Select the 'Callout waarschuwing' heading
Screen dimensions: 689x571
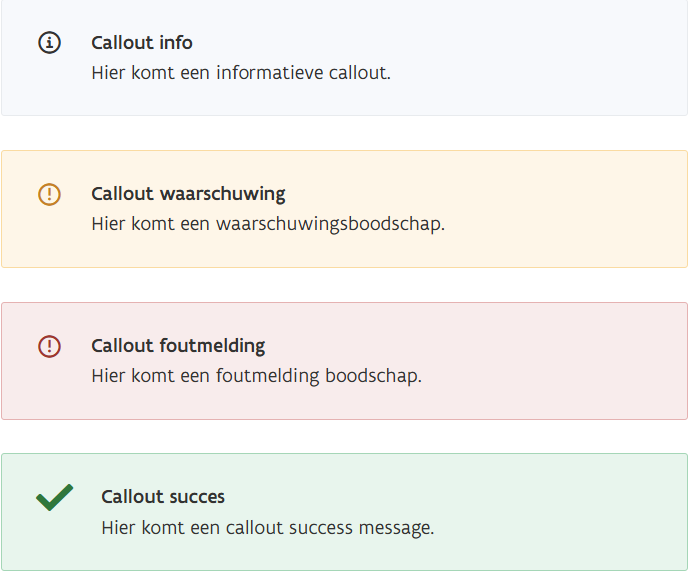point(188,194)
